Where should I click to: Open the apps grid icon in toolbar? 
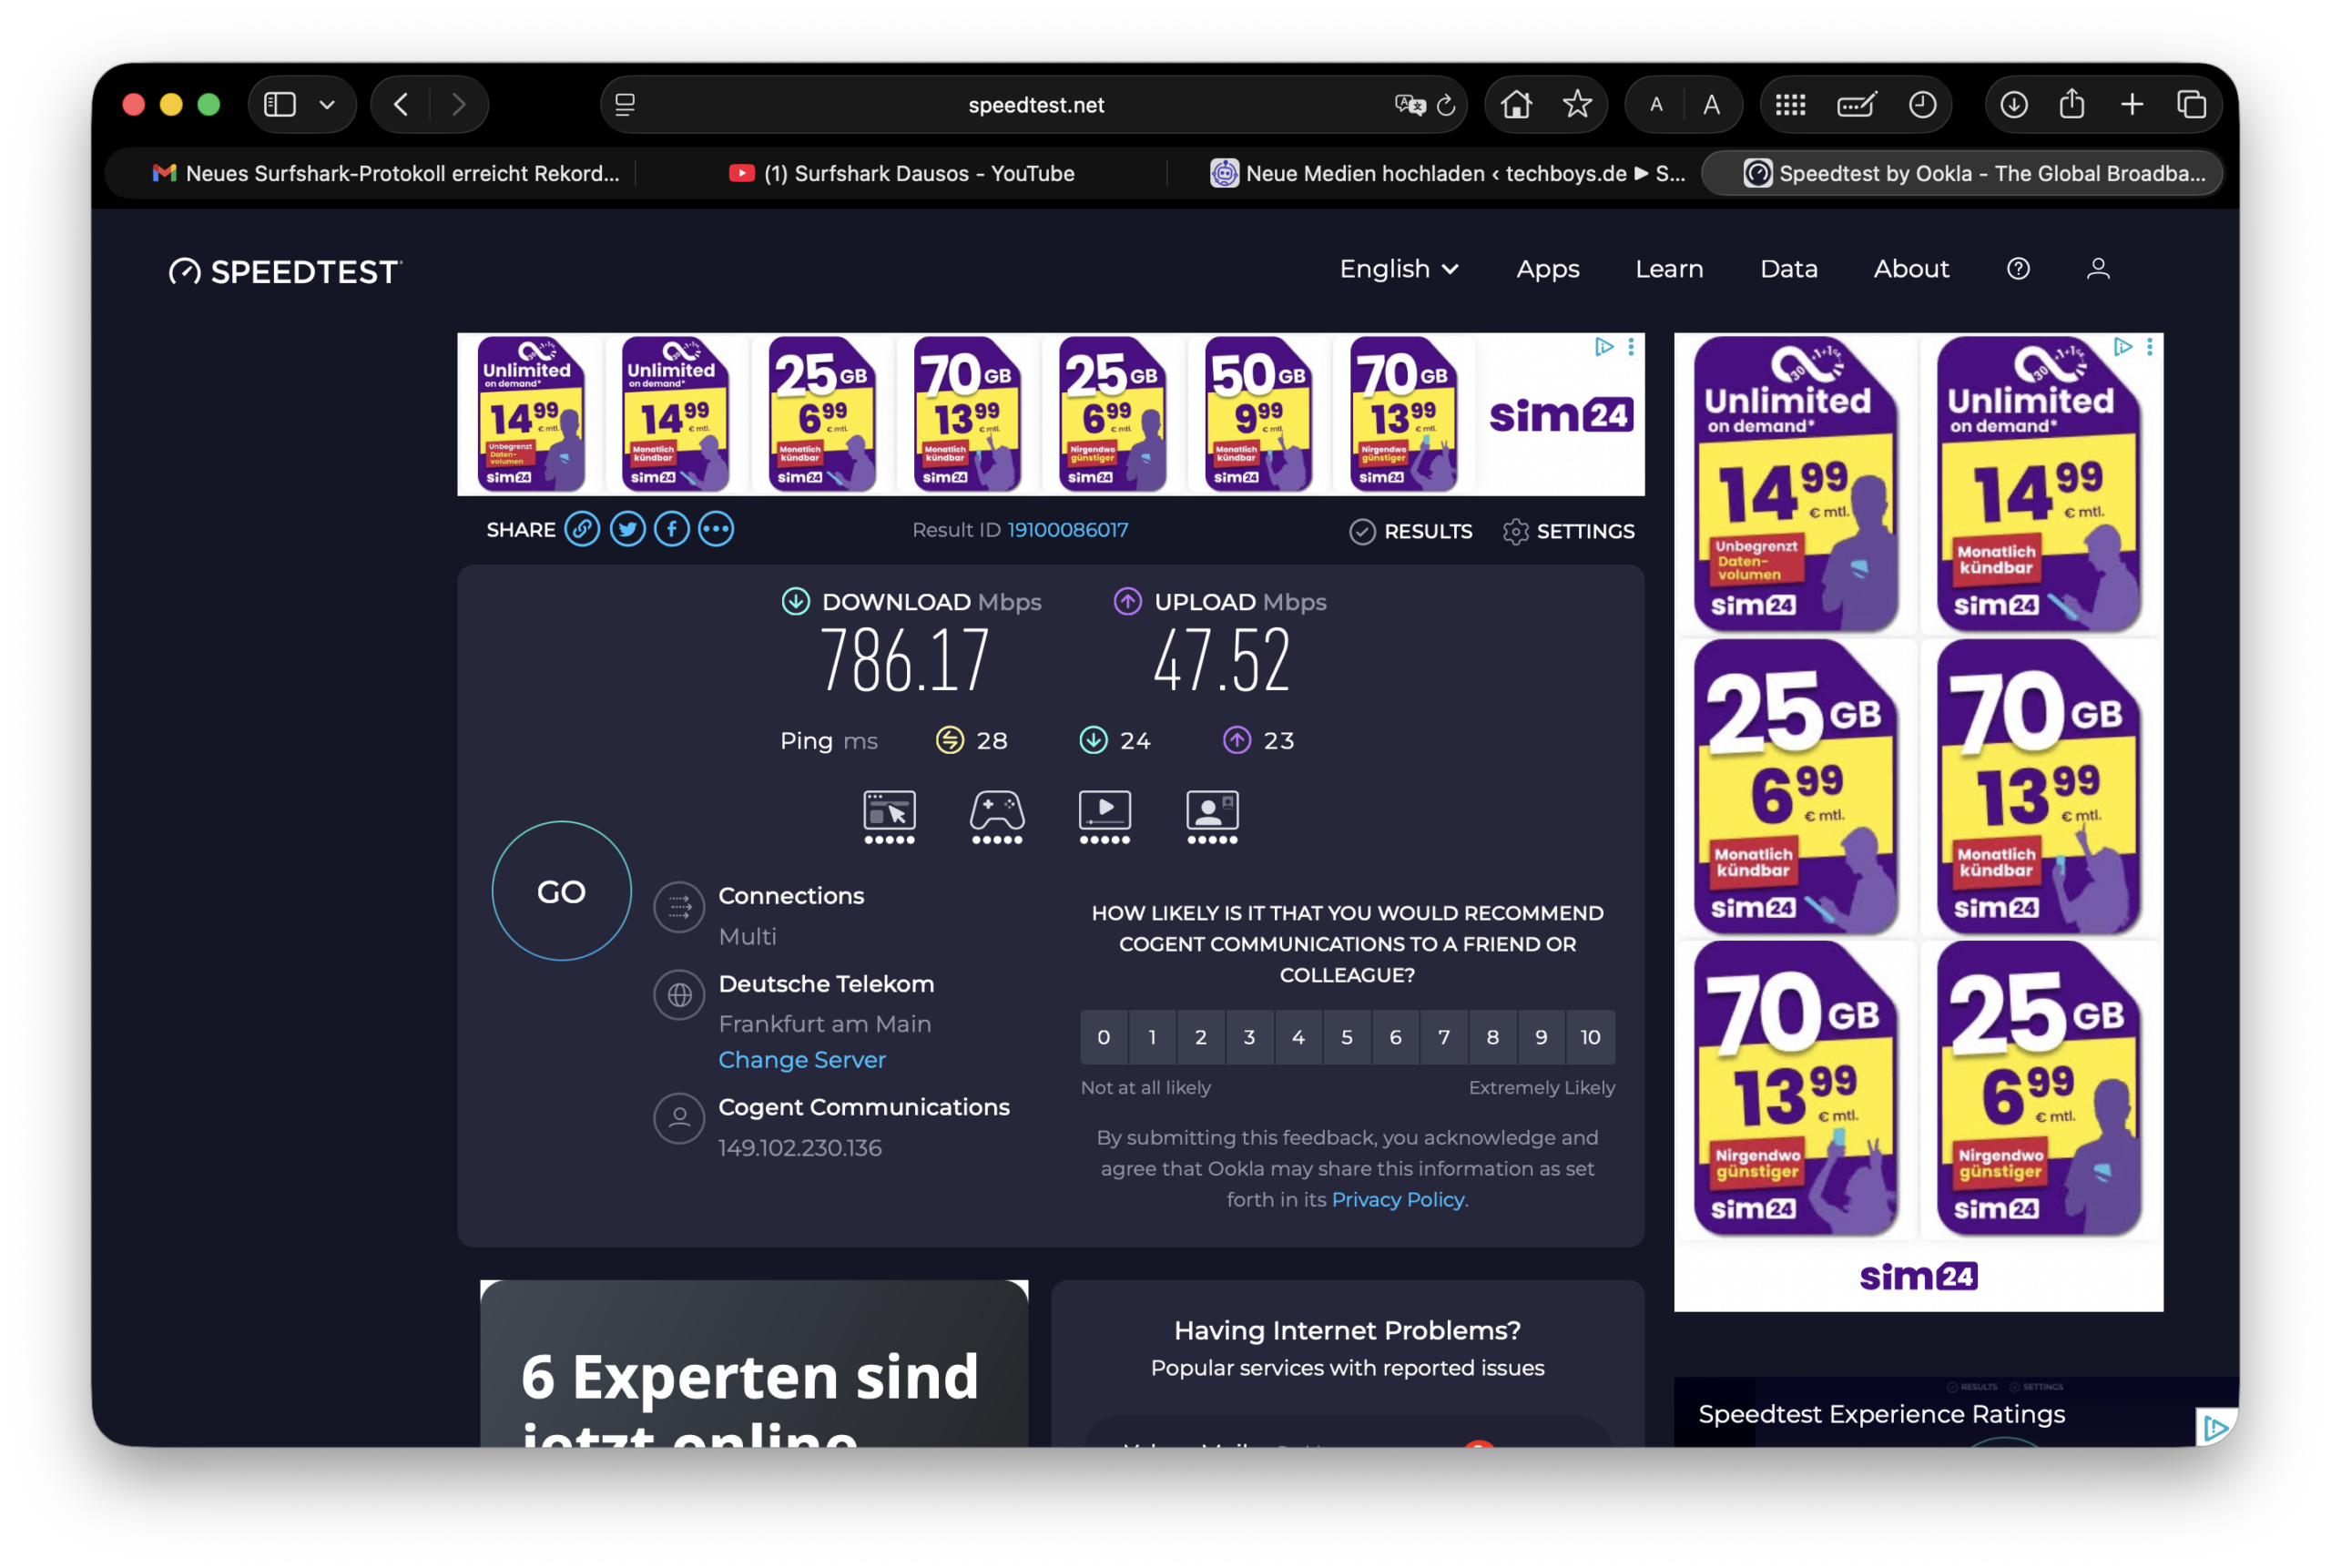click(1790, 104)
